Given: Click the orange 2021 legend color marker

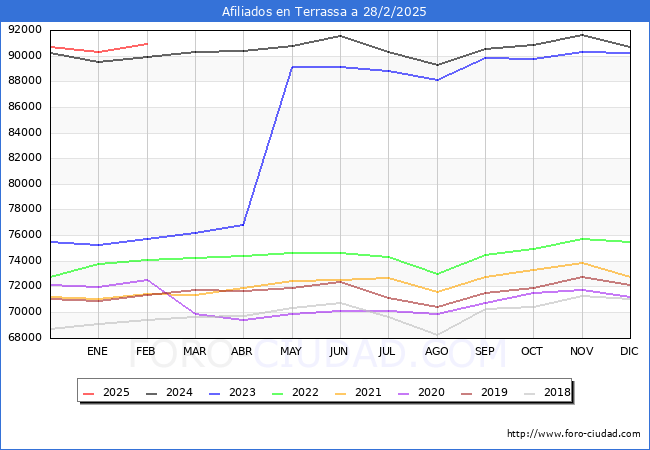Looking at the screenshot, I should click(341, 393).
